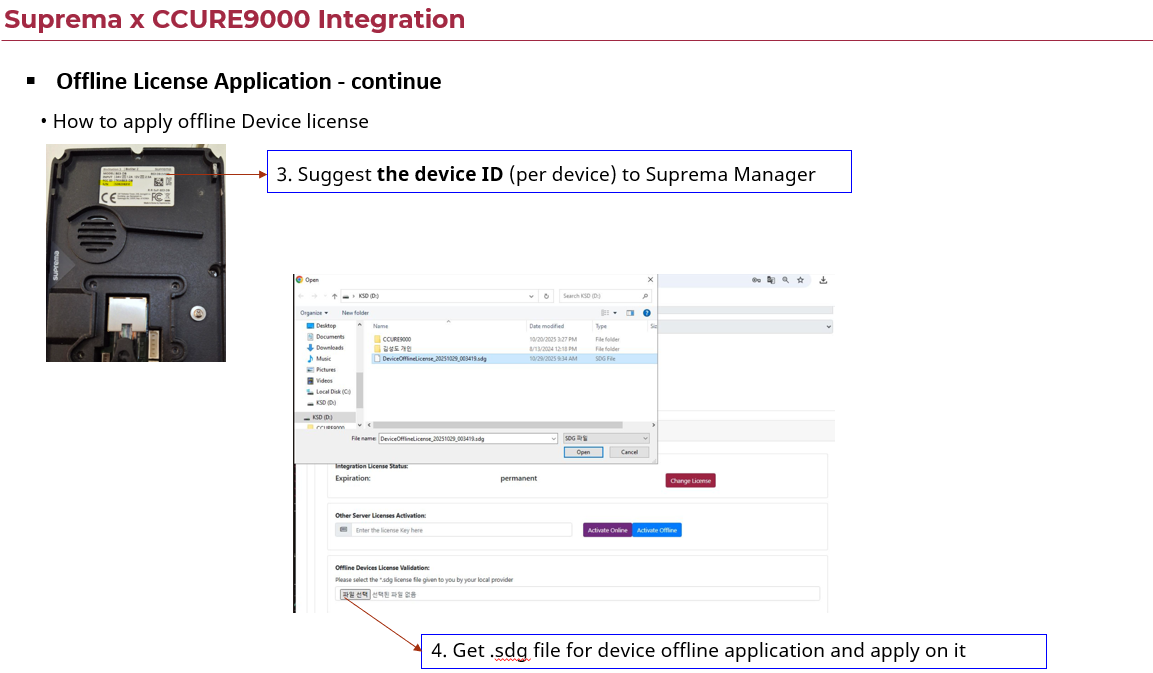The width and height of the screenshot is (1153, 673).
Task: Open Pictures in navigation pane
Action: coord(321,370)
